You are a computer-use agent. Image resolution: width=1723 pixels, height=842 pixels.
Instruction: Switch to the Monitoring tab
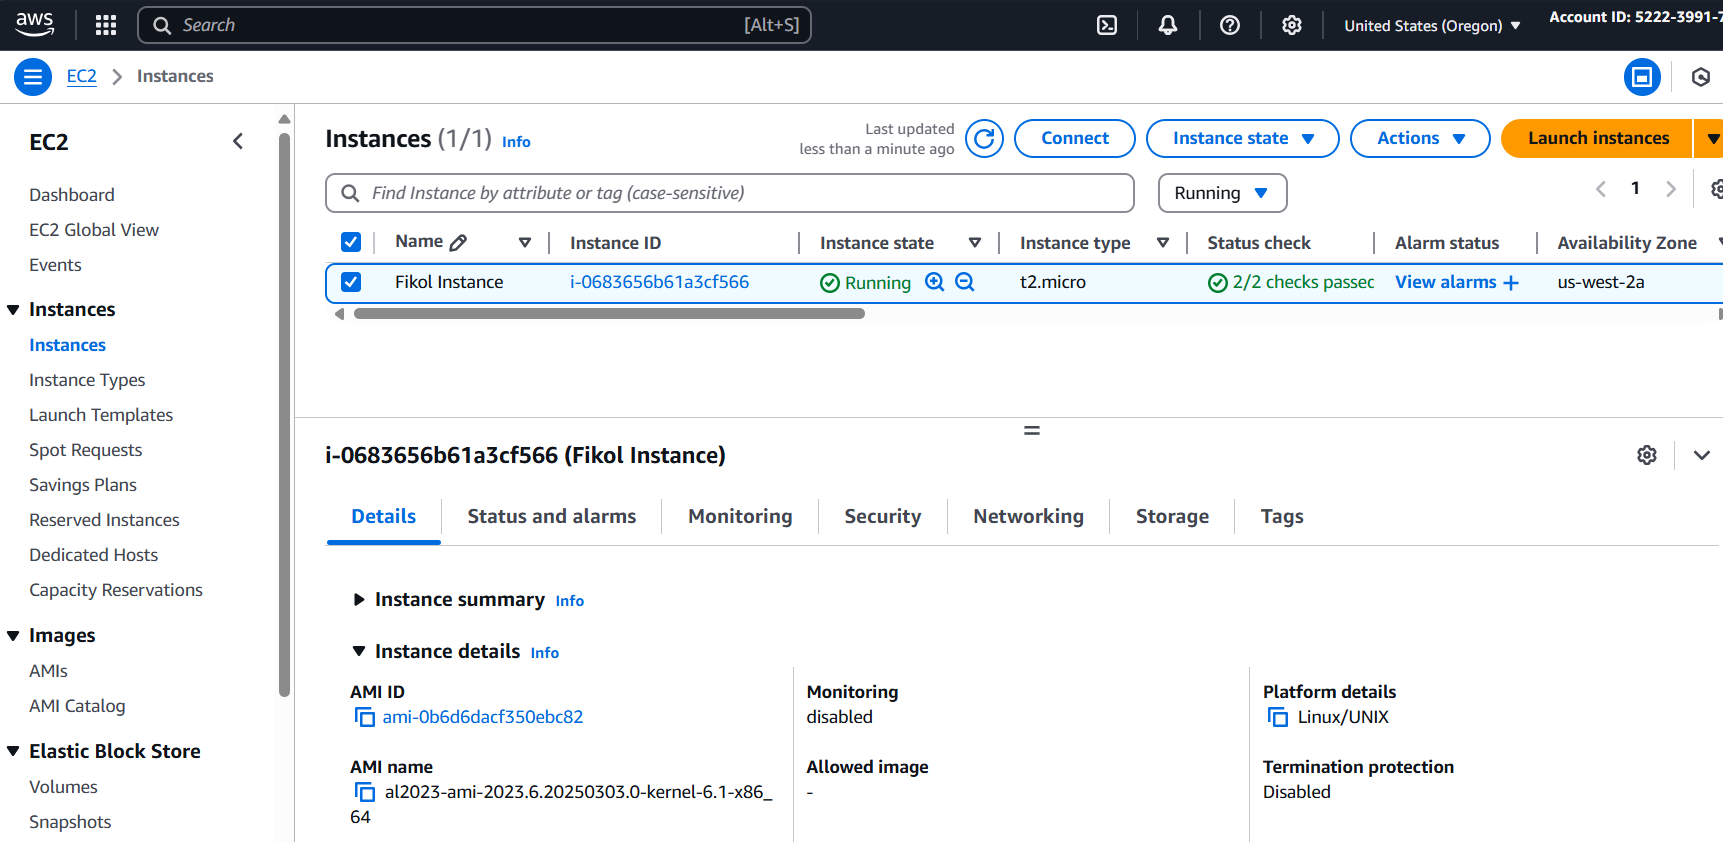(740, 516)
